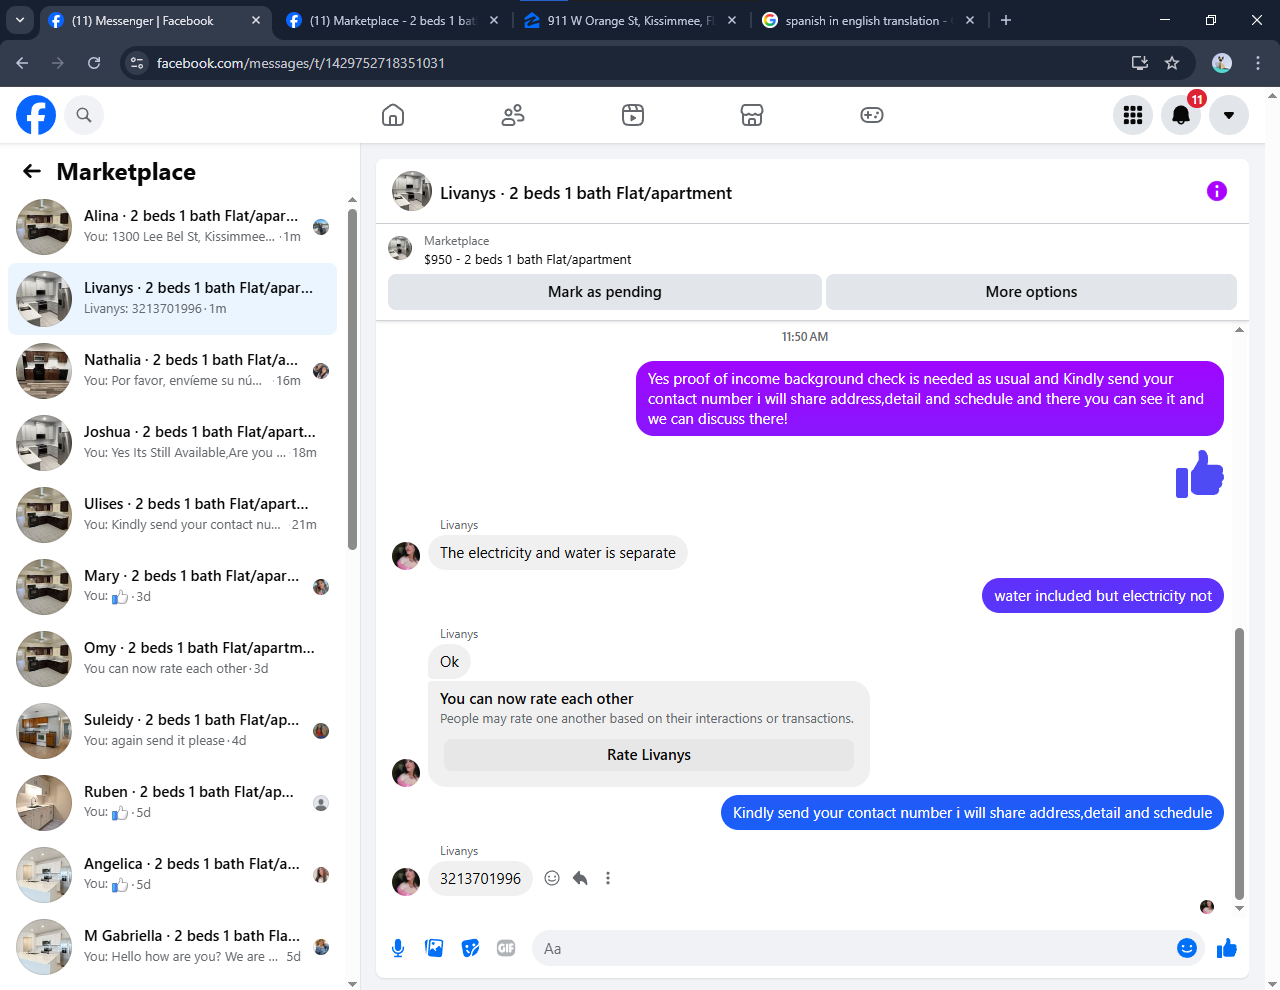The image size is (1280, 990).
Task: Go back in browser history
Action: [22, 63]
